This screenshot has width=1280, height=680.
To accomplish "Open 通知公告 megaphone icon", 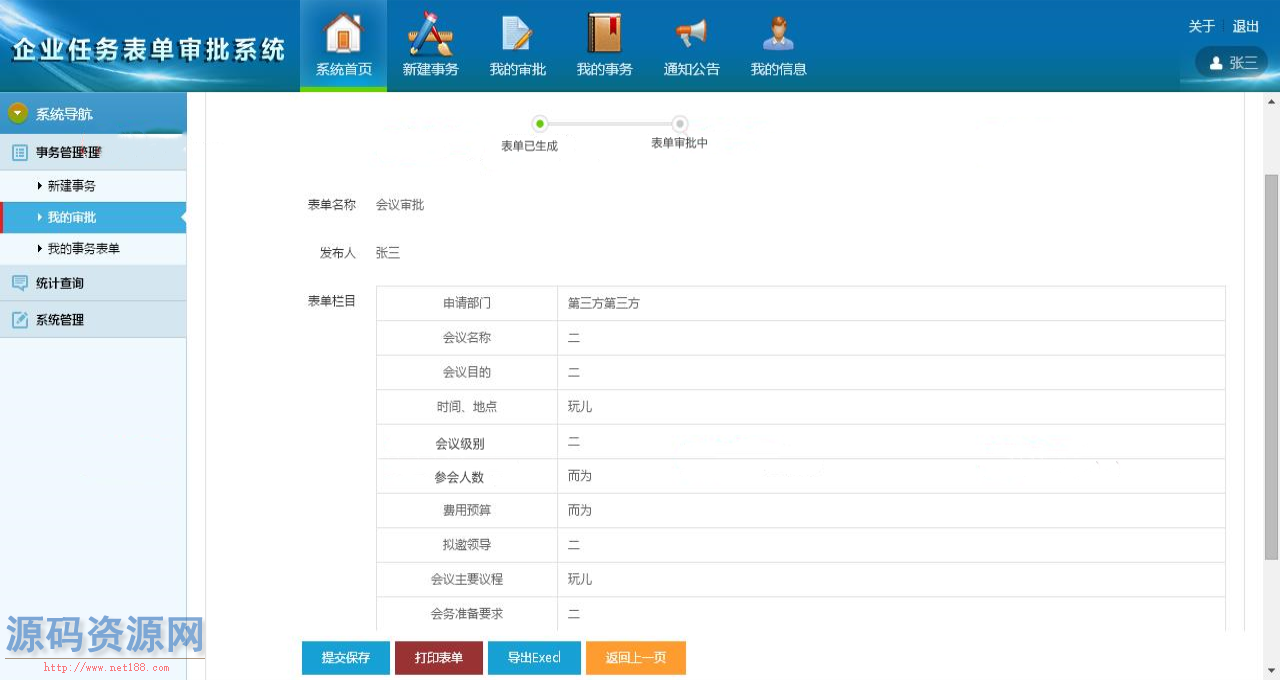I will coord(691,33).
